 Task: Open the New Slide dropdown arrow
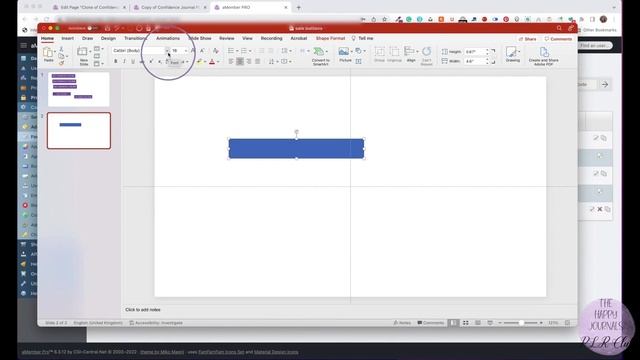click(90, 52)
